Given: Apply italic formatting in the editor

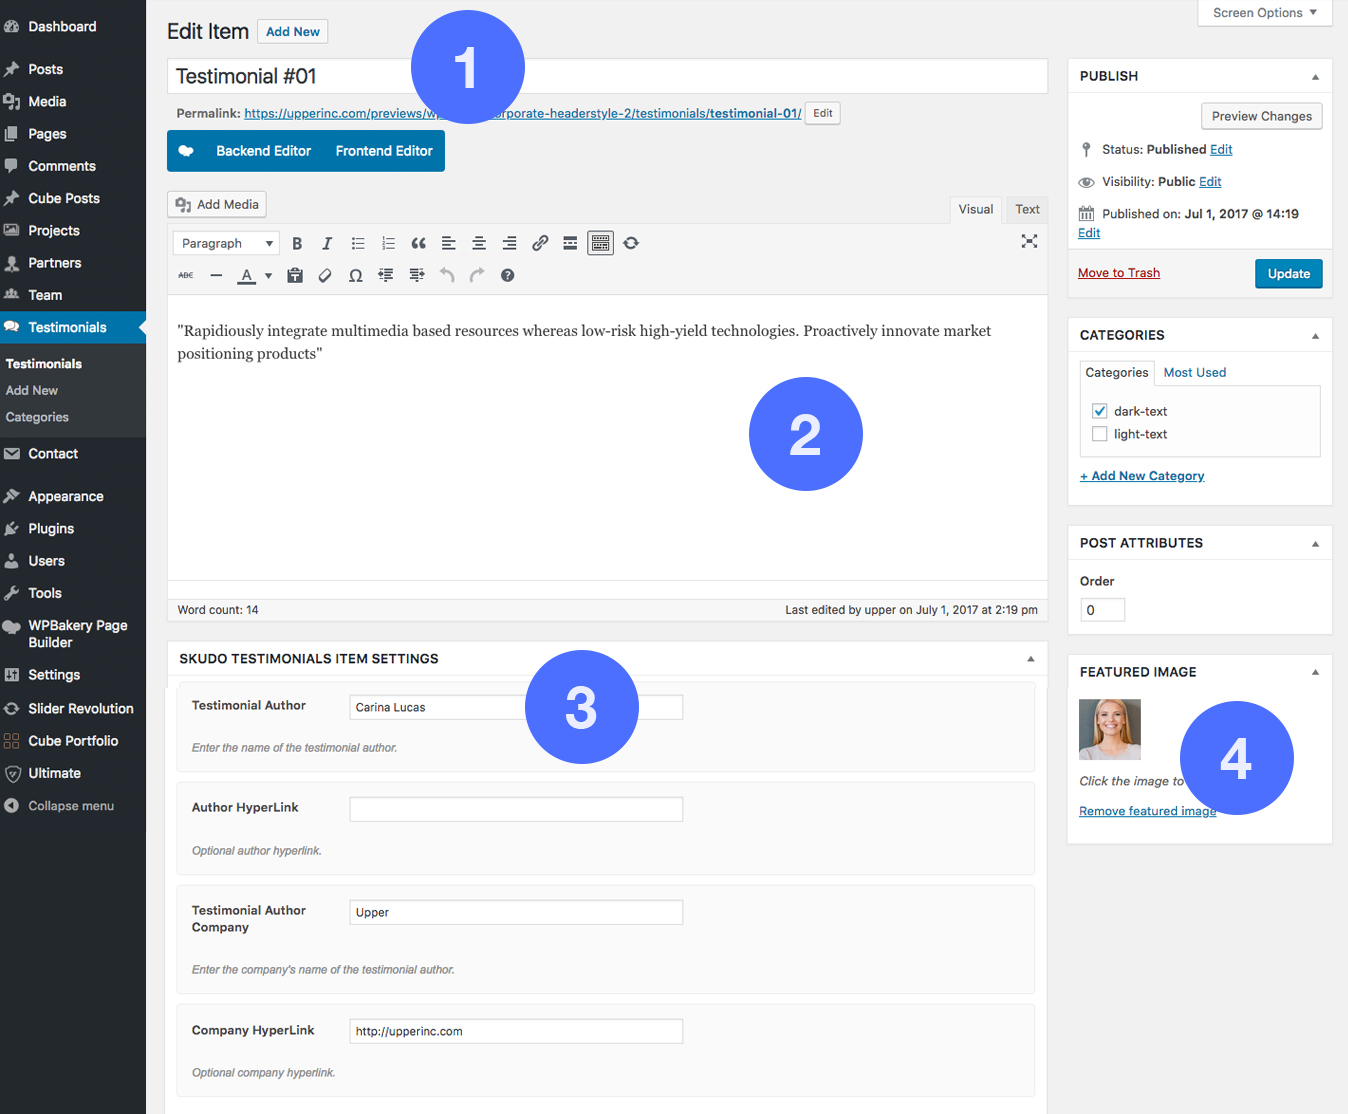Looking at the screenshot, I should coord(327,244).
